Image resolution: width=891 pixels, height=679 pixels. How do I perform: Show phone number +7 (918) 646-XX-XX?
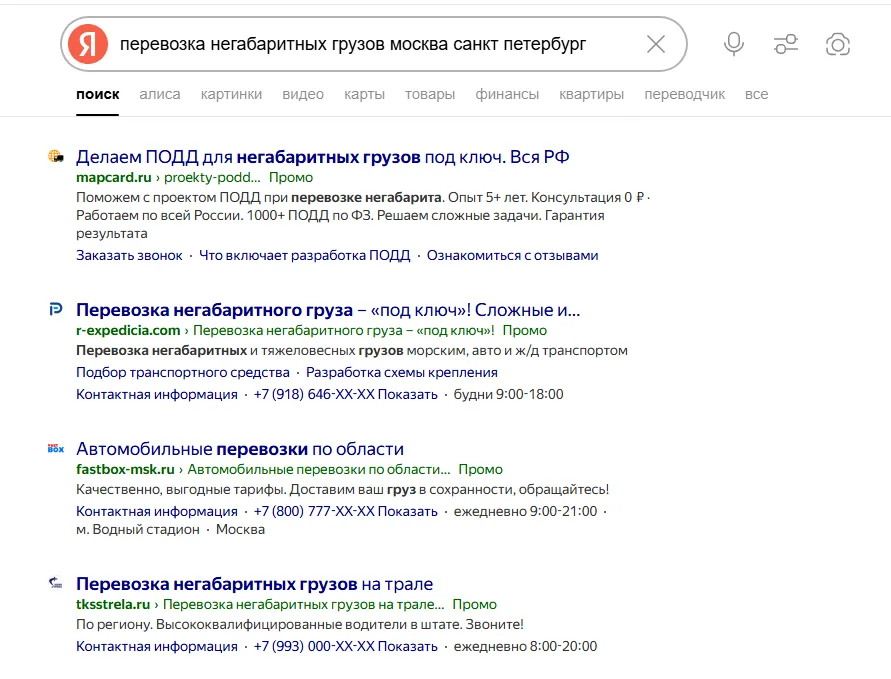pos(345,394)
